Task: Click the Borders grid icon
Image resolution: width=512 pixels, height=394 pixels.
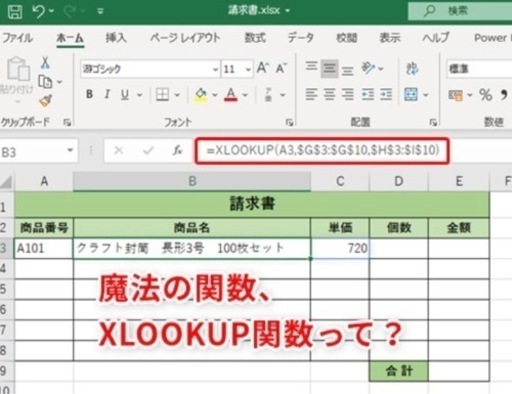Action: click(162, 95)
